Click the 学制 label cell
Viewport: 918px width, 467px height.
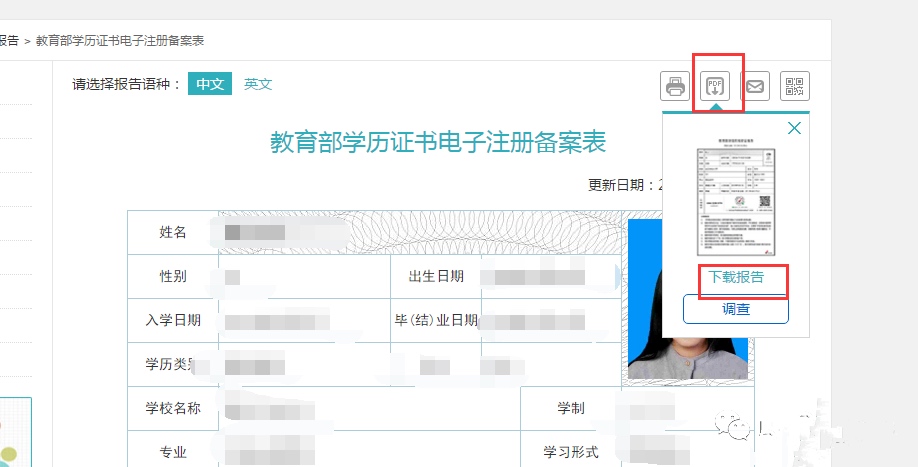tap(570, 408)
